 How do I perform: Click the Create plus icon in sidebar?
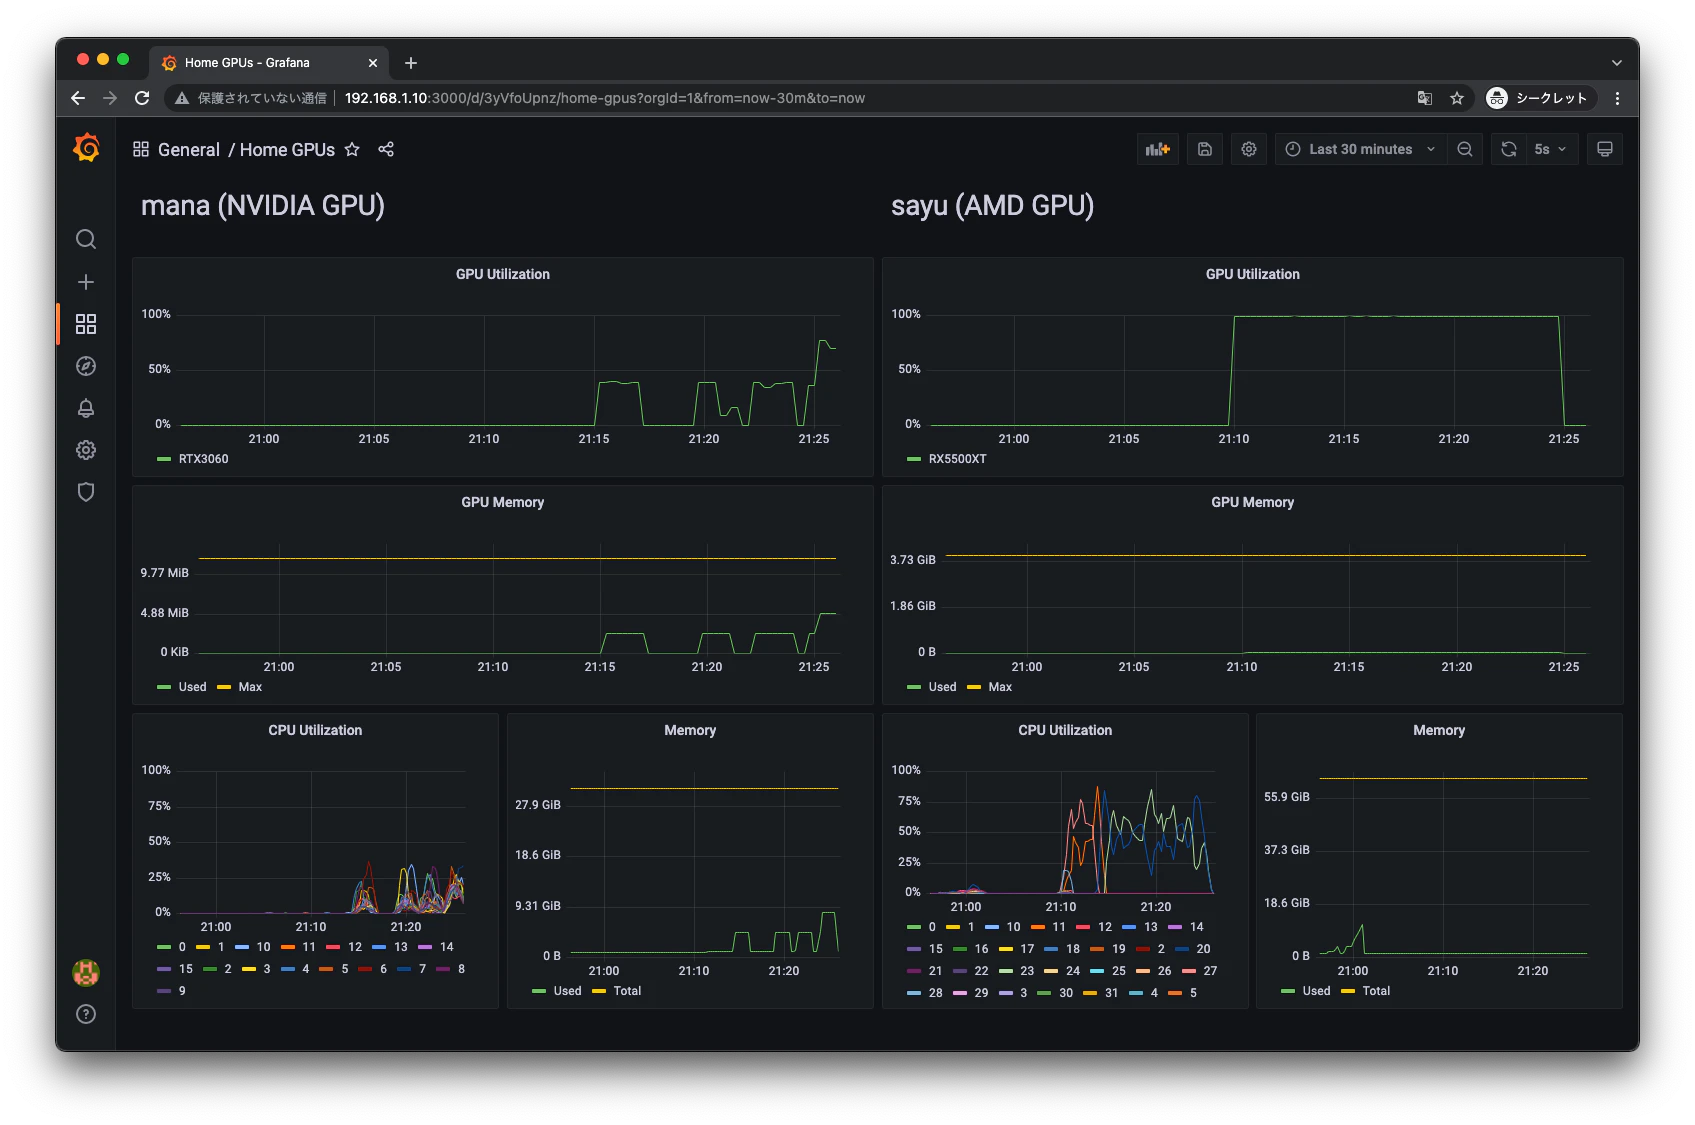point(86,282)
